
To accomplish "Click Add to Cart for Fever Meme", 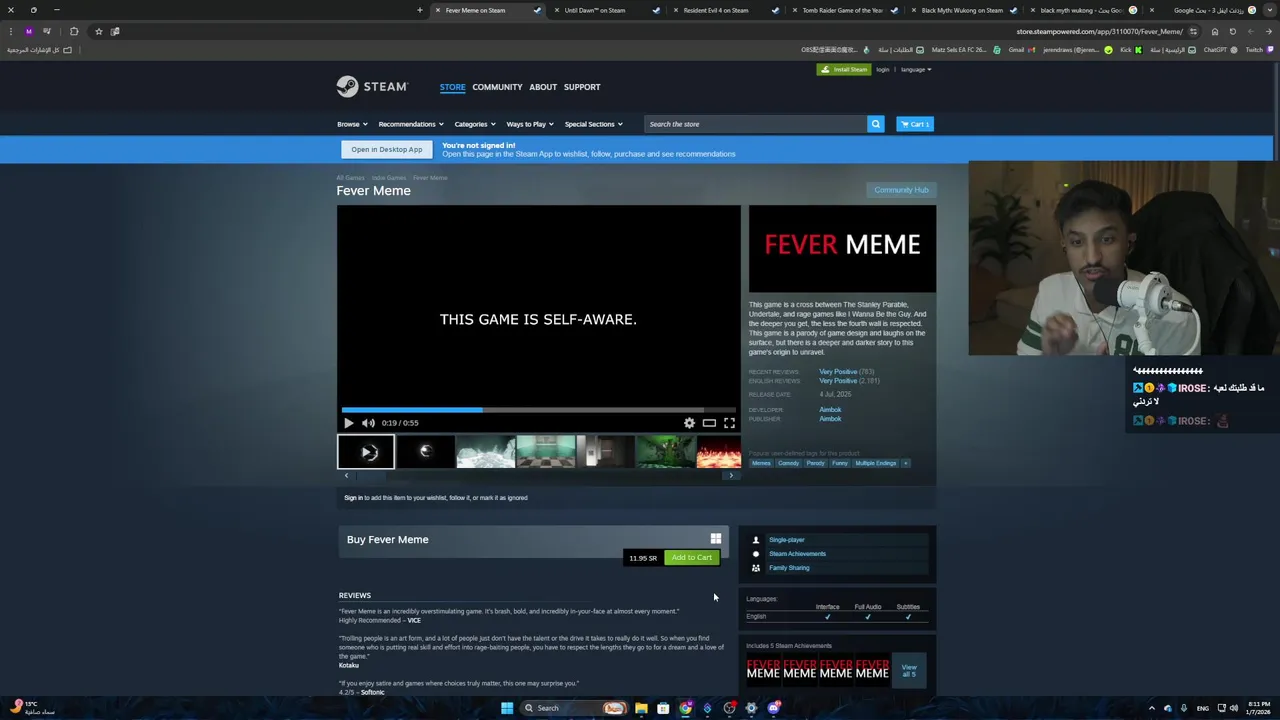I will coord(692,557).
